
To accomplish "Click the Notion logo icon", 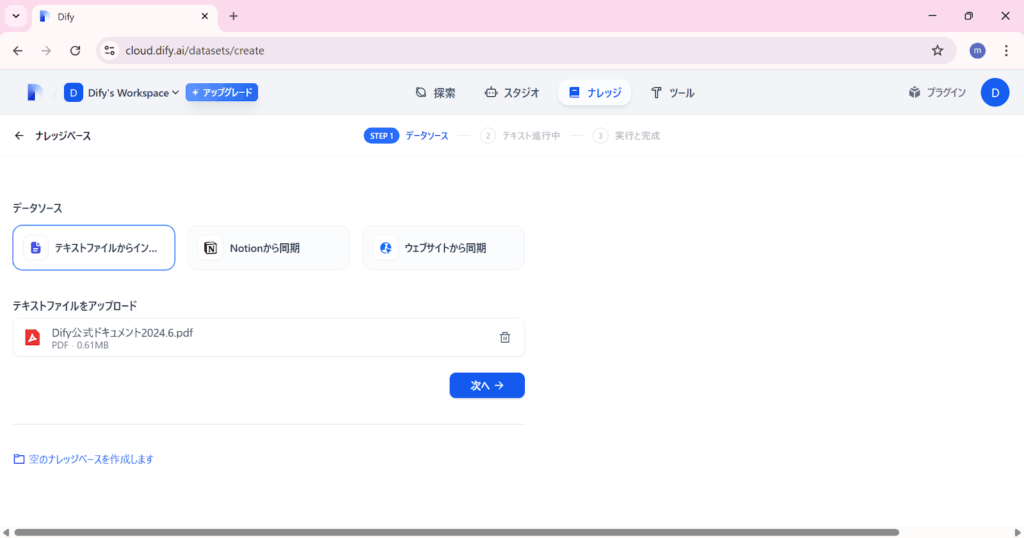I will click(210, 248).
